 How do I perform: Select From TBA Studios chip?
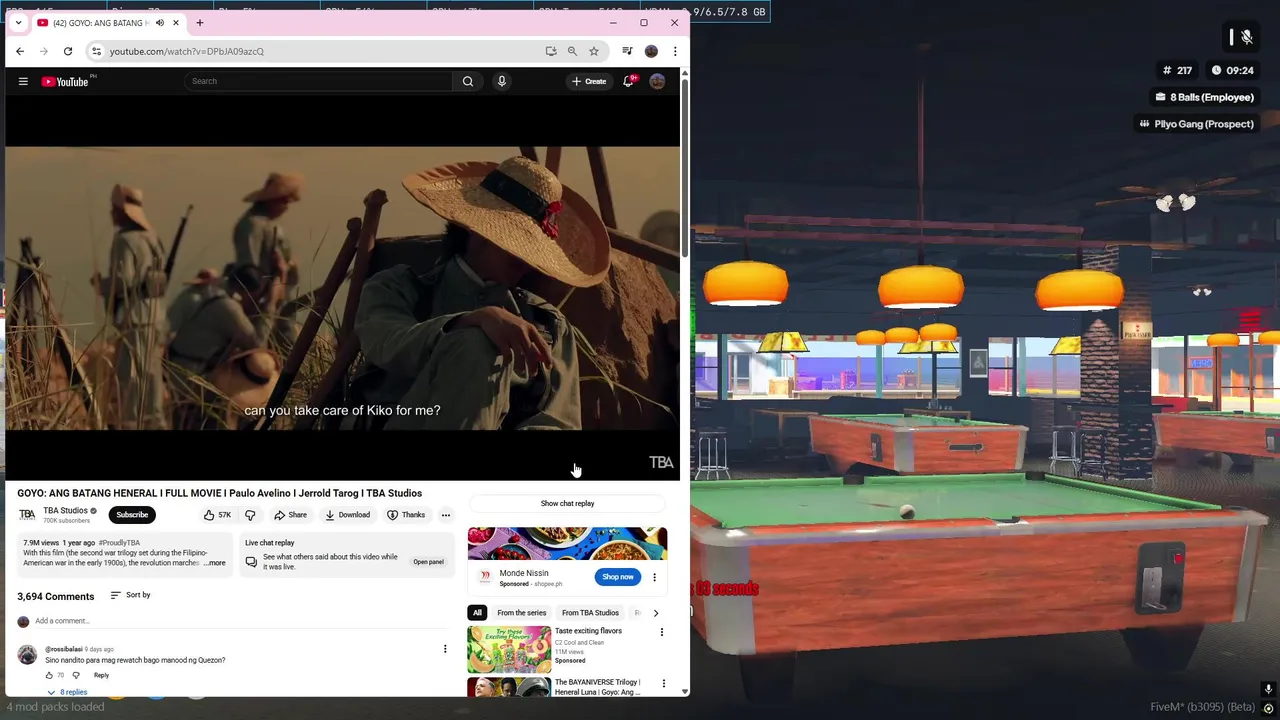point(590,613)
